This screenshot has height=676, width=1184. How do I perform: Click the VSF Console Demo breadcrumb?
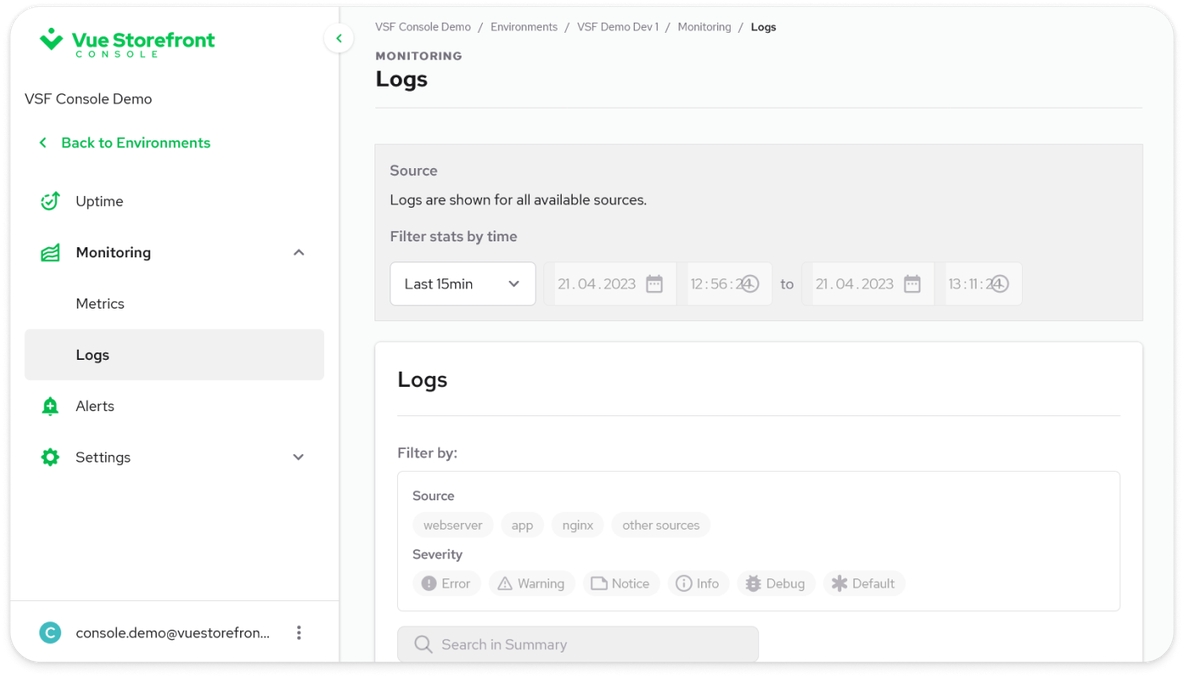click(423, 27)
